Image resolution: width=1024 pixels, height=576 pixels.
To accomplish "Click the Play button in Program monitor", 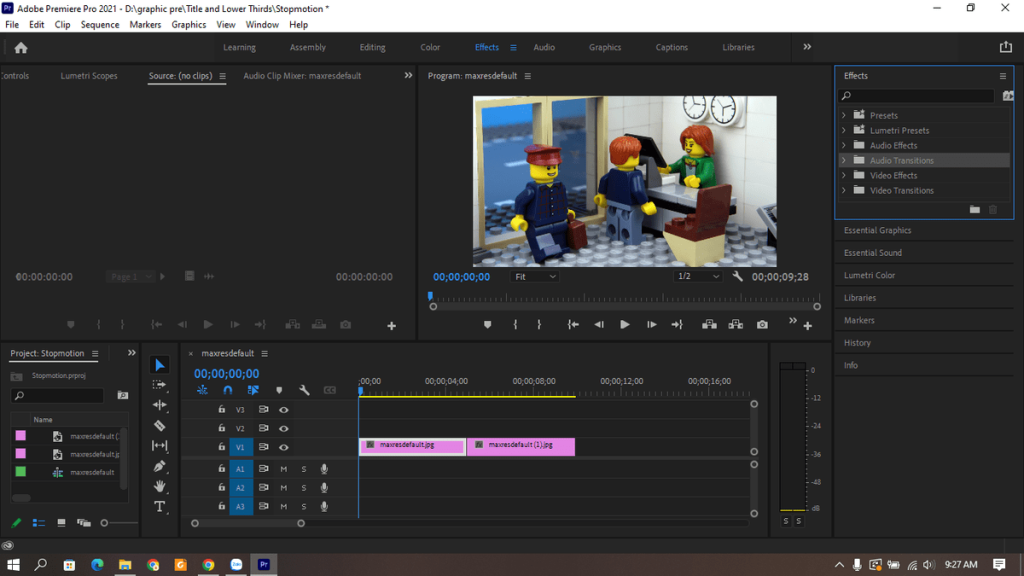I will pyautogui.click(x=624, y=324).
